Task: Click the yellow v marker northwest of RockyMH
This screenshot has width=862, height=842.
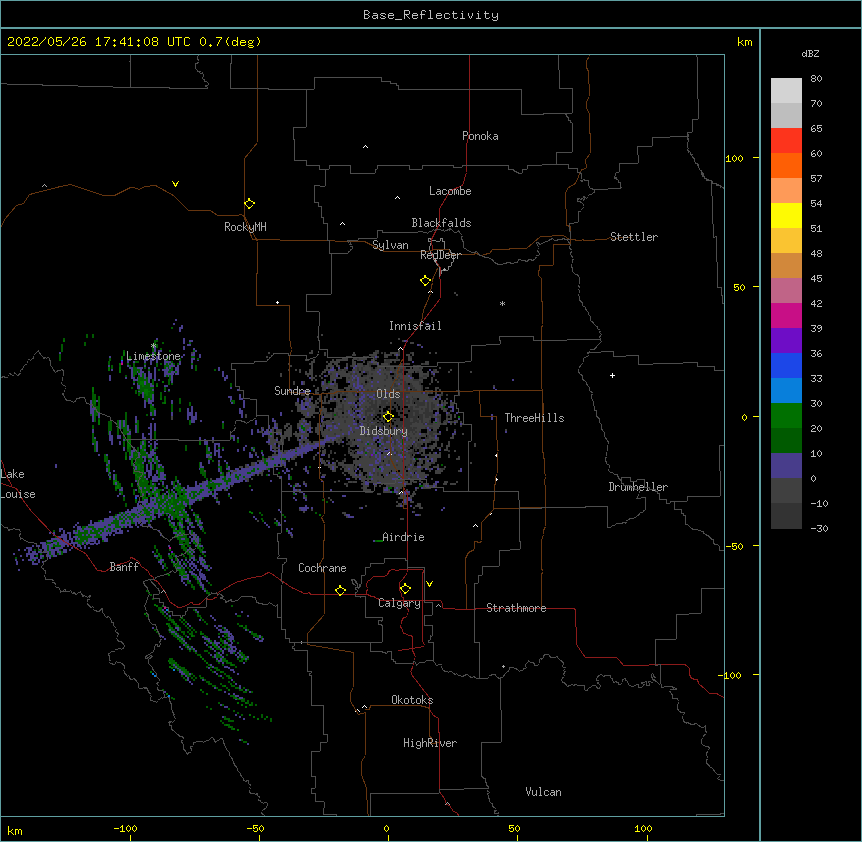Action: pyautogui.click(x=175, y=184)
